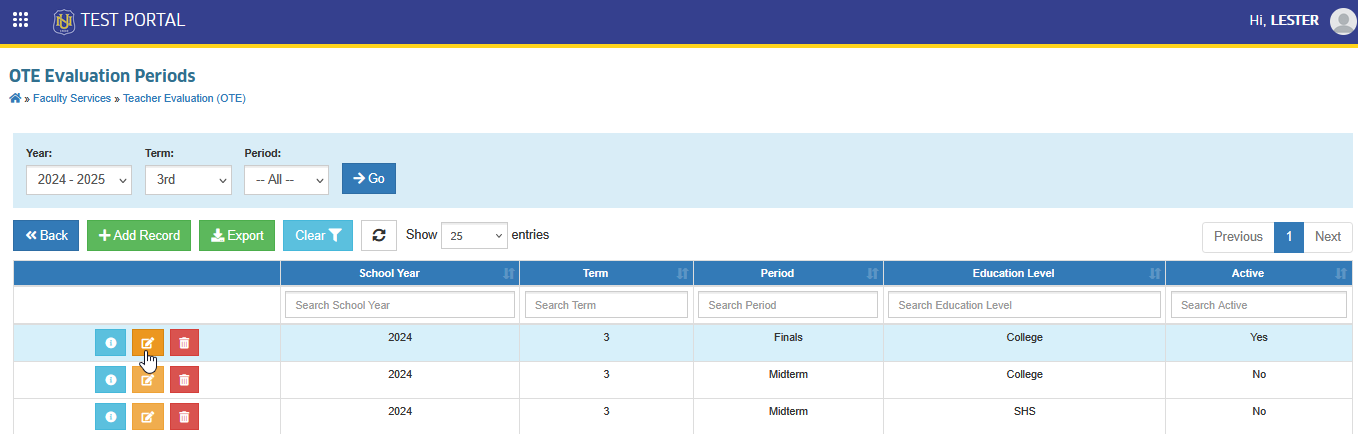The height and width of the screenshot is (434, 1358).
Task: Delete the Midterm College record
Action: tap(184, 380)
